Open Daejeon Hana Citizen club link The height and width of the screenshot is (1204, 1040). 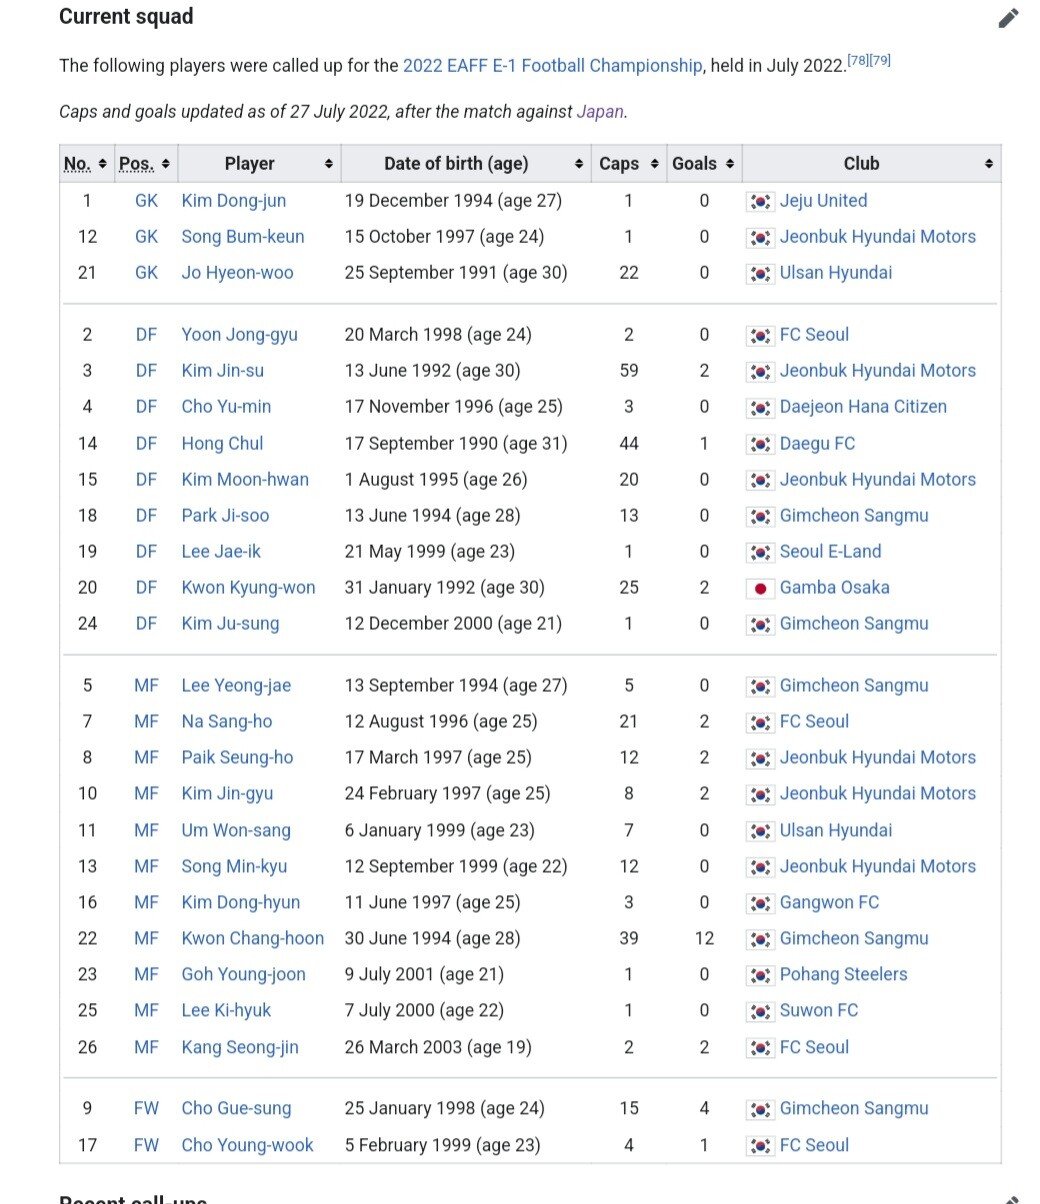click(862, 407)
